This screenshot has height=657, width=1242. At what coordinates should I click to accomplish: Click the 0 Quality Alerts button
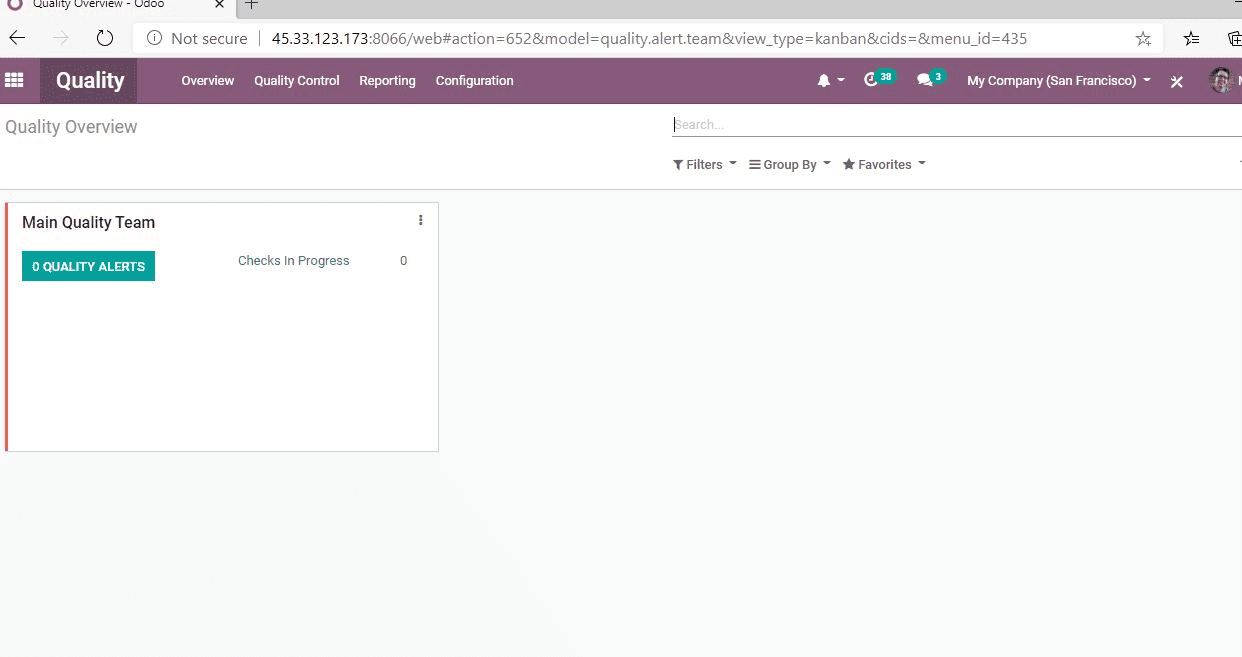pos(88,266)
